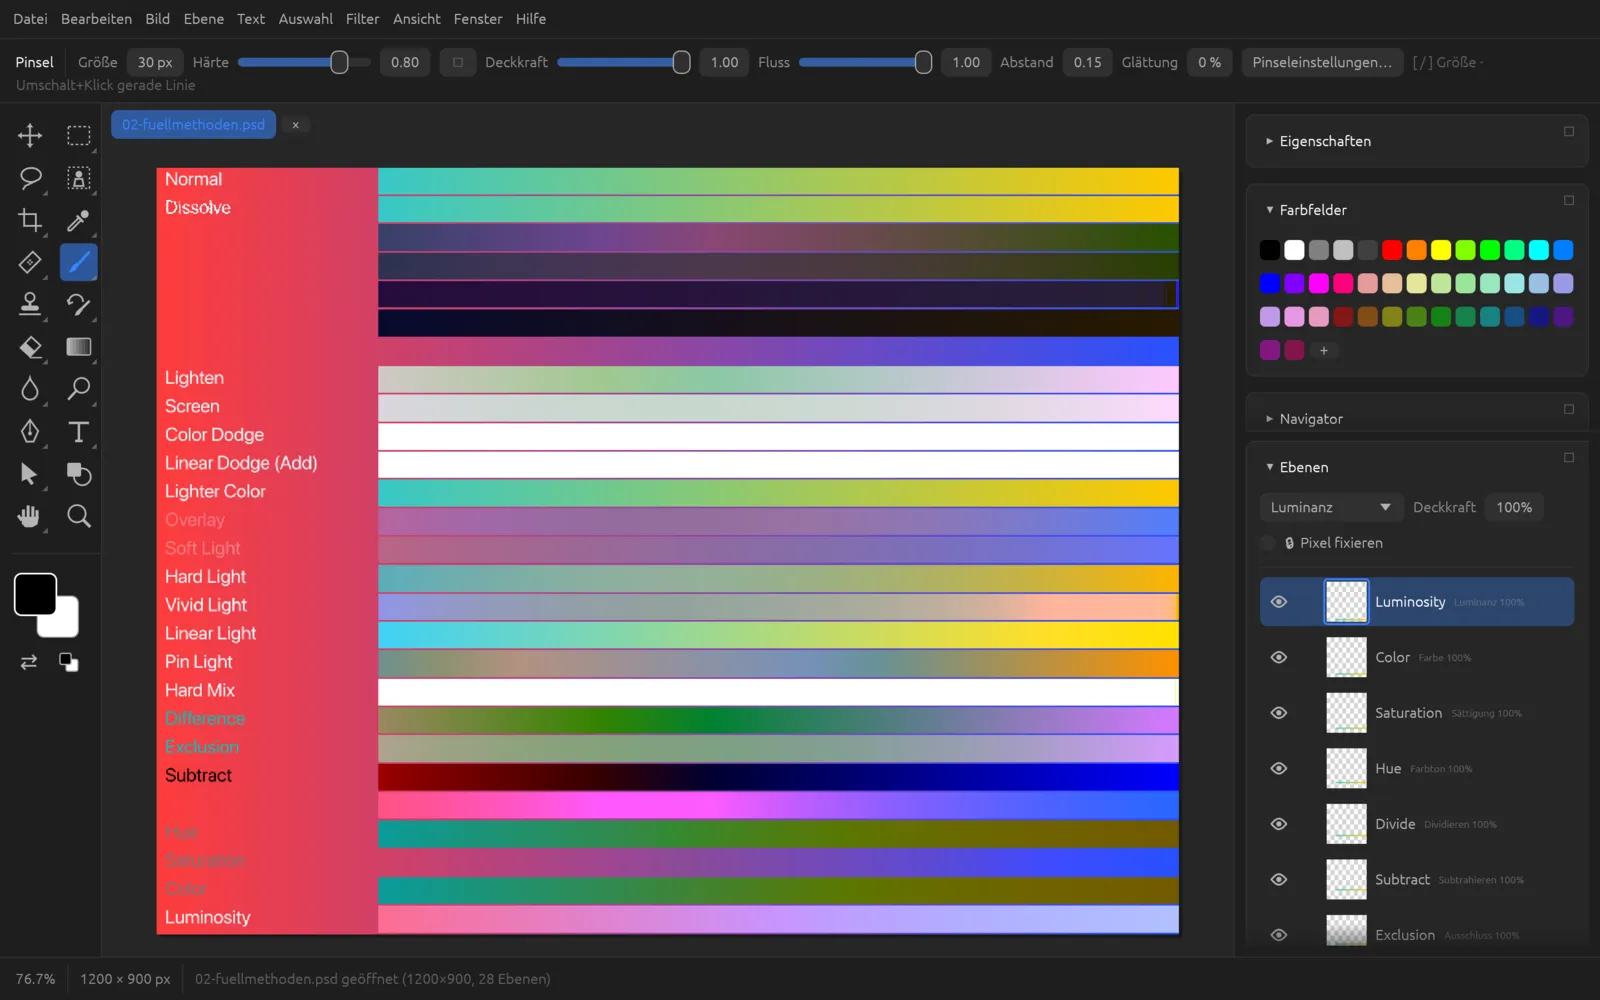
Task: Select the Lasso tool
Action: (30, 178)
